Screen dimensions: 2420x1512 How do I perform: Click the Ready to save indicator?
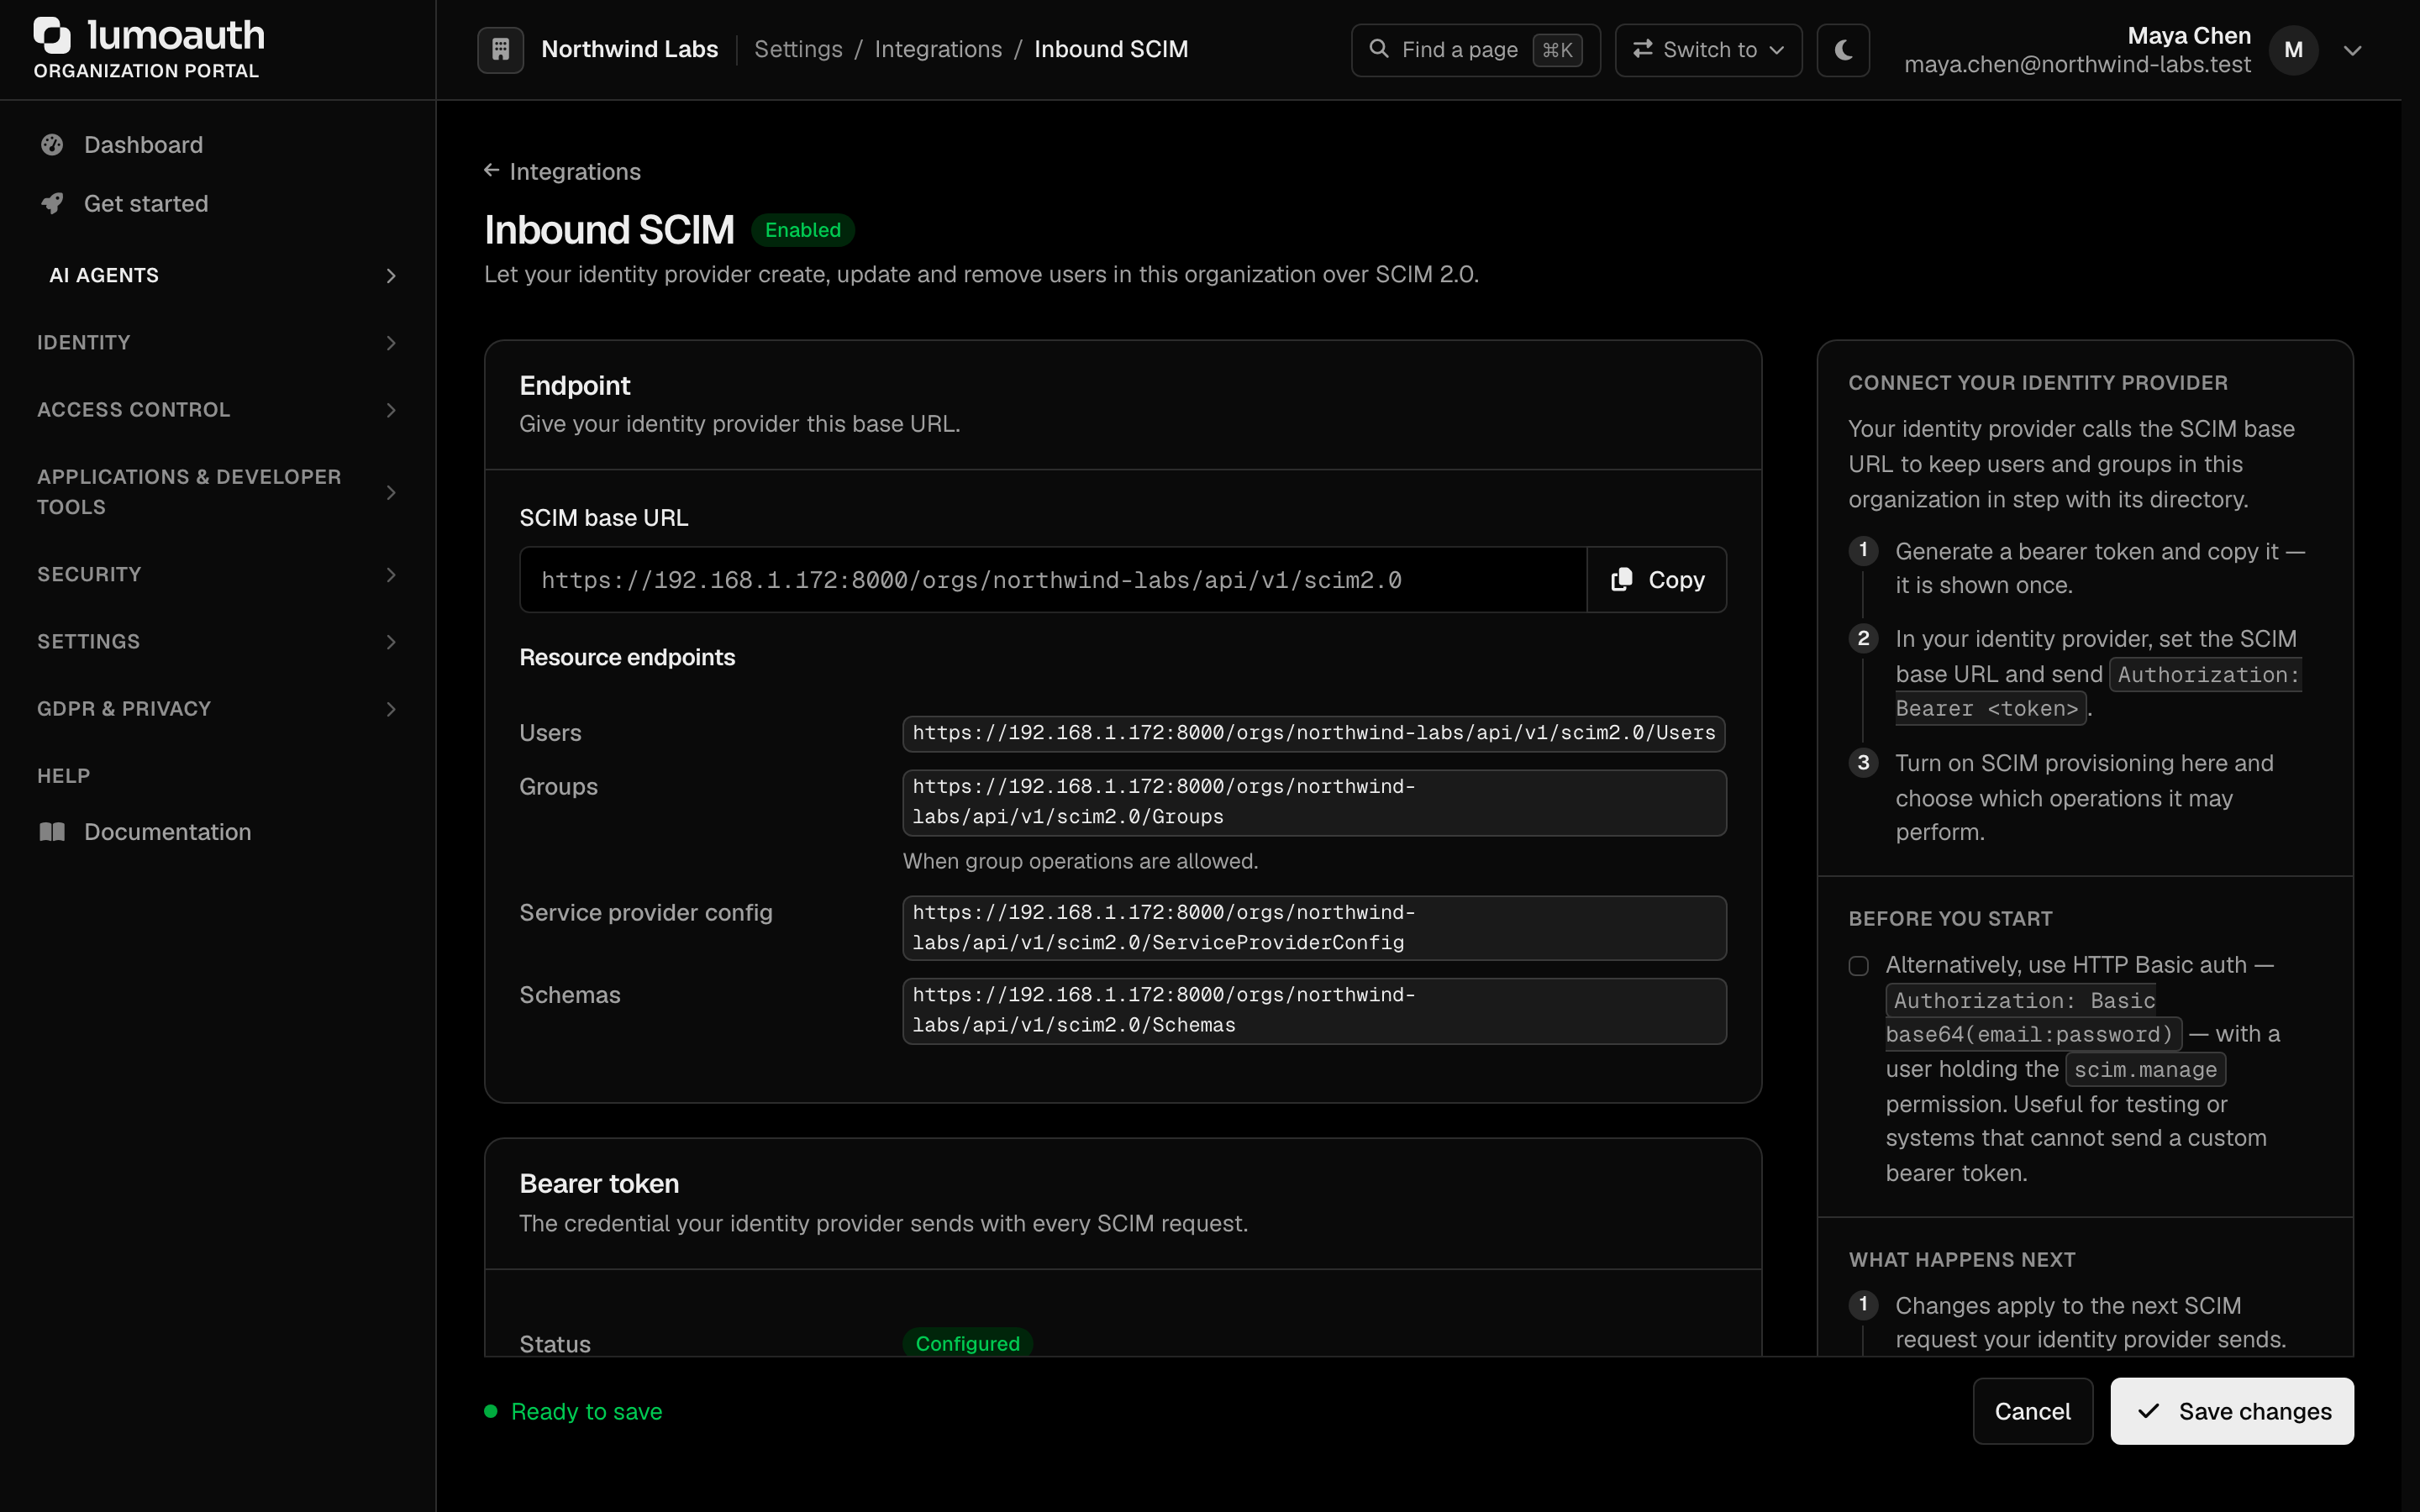pyautogui.click(x=574, y=1411)
